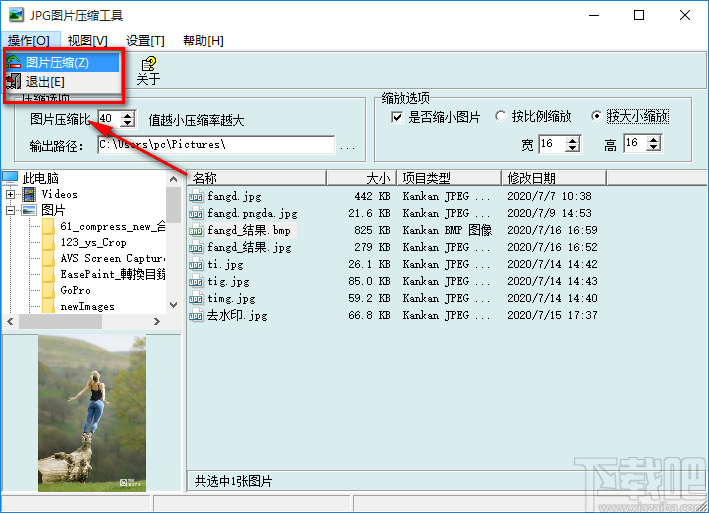The height and width of the screenshot is (513, 709).
Task: Click the 图片 folder icon in tree
Action: point(29,210)
